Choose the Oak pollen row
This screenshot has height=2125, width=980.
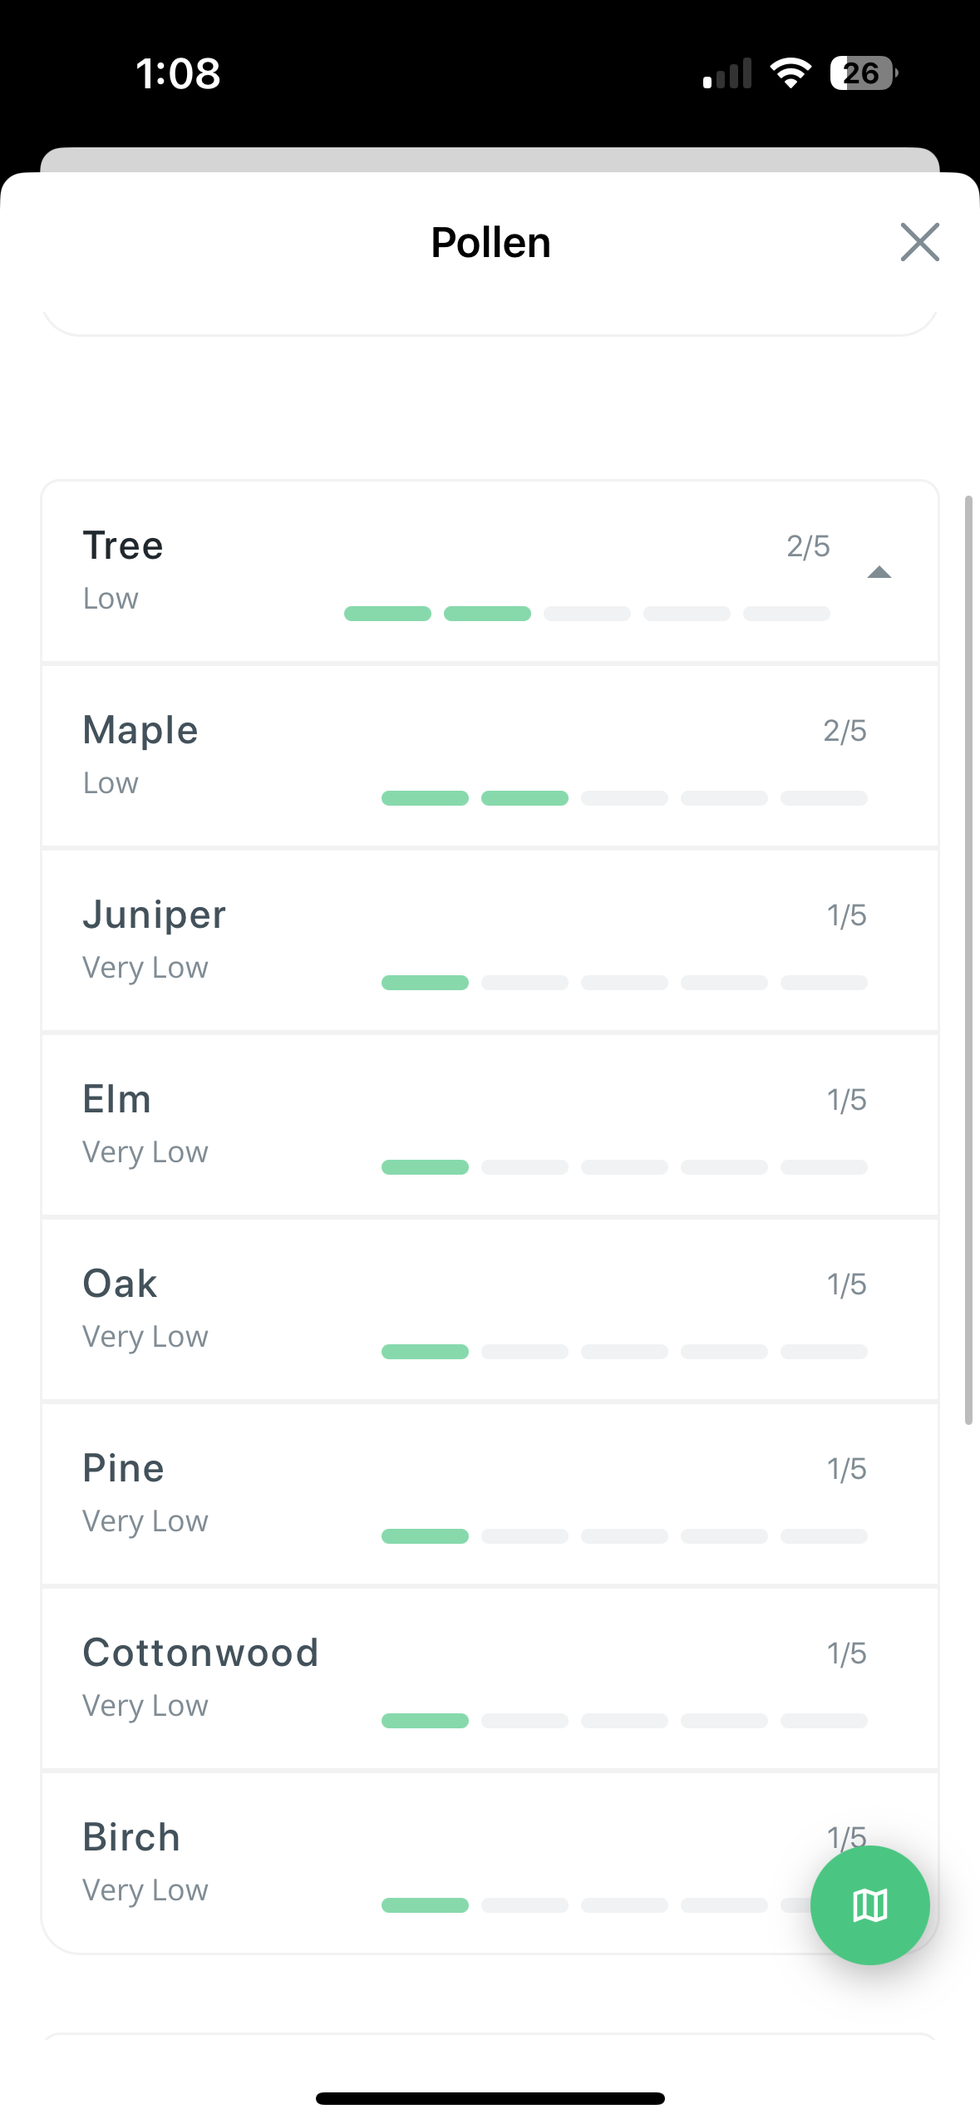click(x=490, y=1309)
